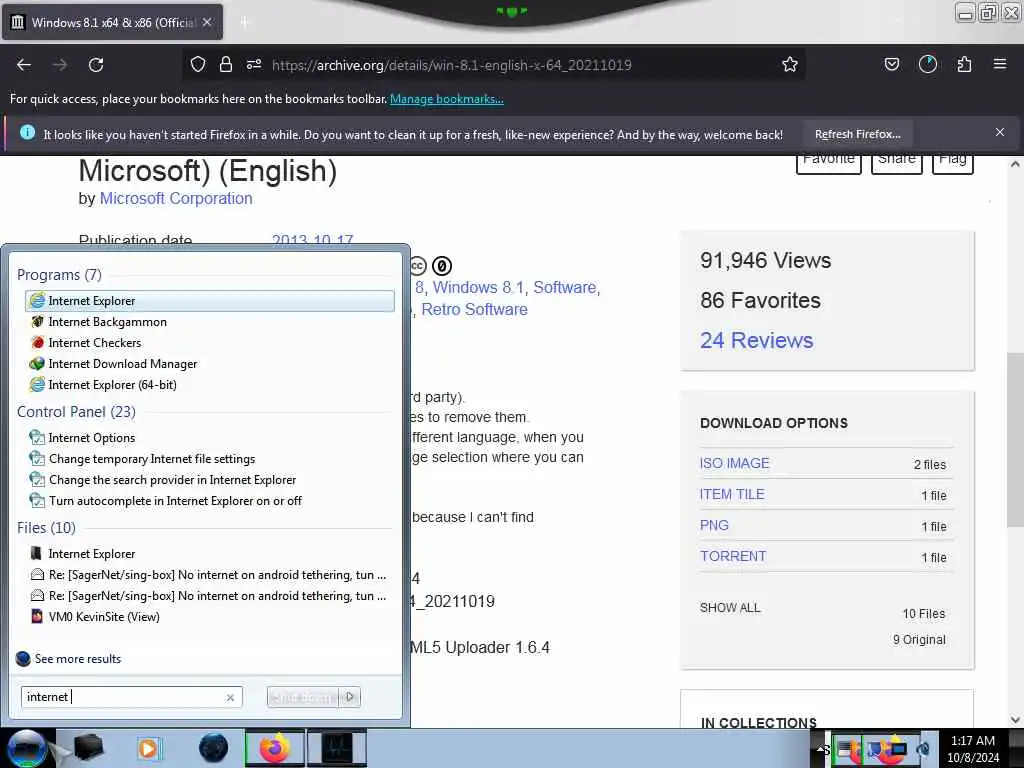Click the 2013-10-17 publication date link
This screenshot has width=1024, height=768.
[312, 240]
